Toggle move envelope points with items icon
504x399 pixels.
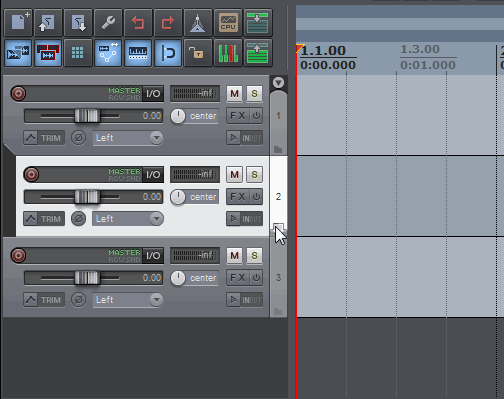point(108,53)
